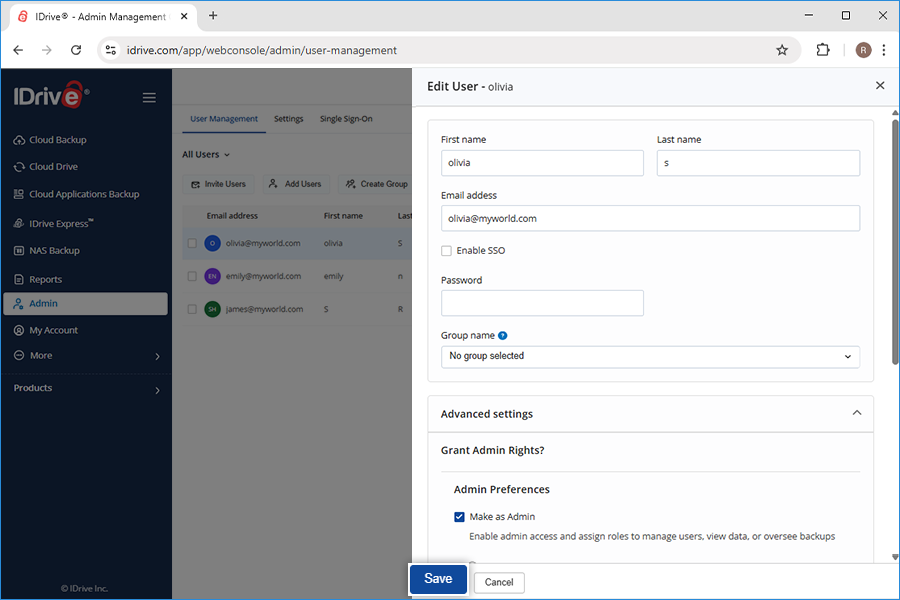Open the Cloud Backup sidebar item
Viewport: 900px width, 600px height.
(x=51, y=140)
